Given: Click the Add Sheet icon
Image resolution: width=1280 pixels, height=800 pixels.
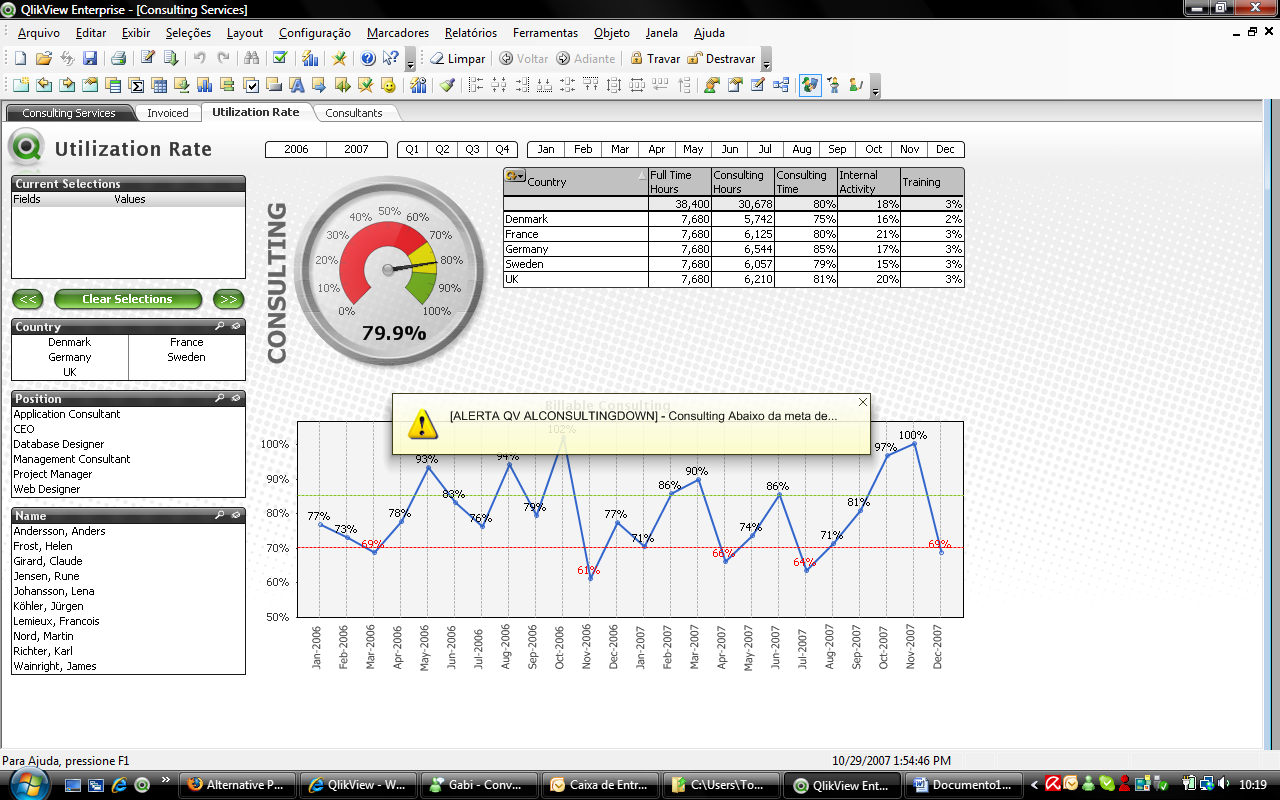Looking at the screenshot, I should (20, 86).
